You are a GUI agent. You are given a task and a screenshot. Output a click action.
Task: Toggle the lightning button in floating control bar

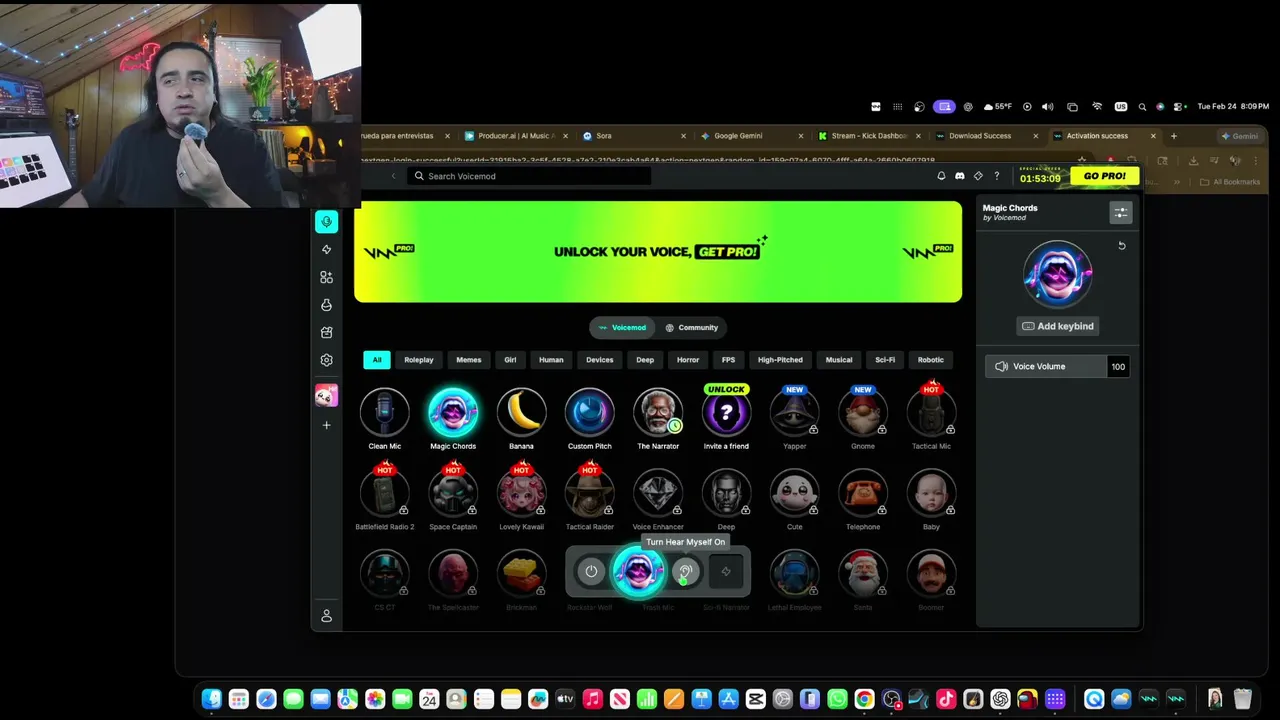click(x=726, y=572)
